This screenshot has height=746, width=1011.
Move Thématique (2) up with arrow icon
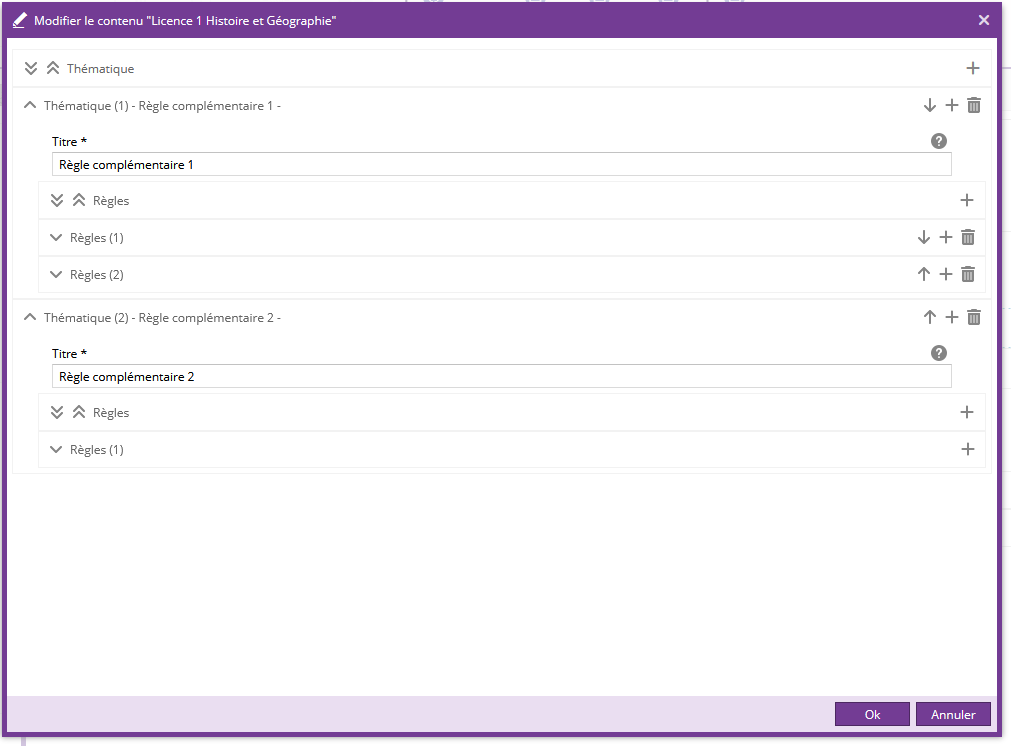point(930,317)
